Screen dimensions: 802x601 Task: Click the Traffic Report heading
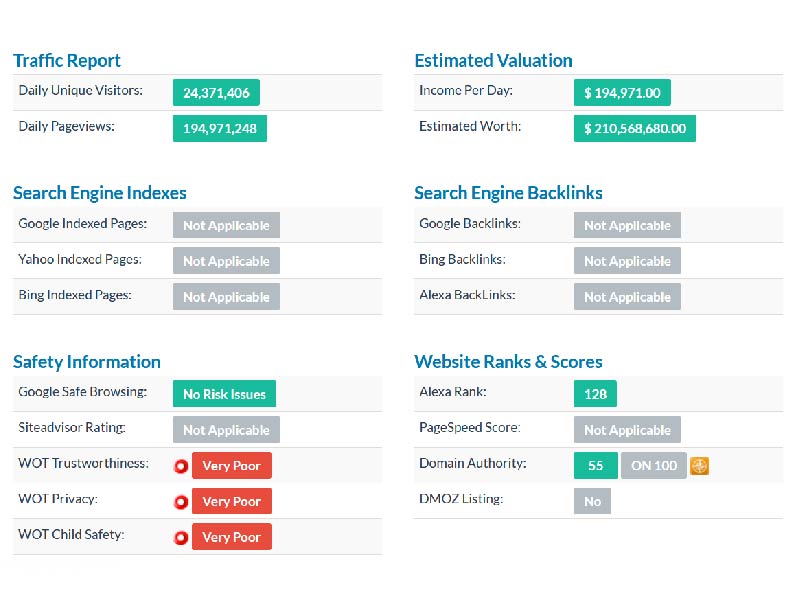coord(67,61)
